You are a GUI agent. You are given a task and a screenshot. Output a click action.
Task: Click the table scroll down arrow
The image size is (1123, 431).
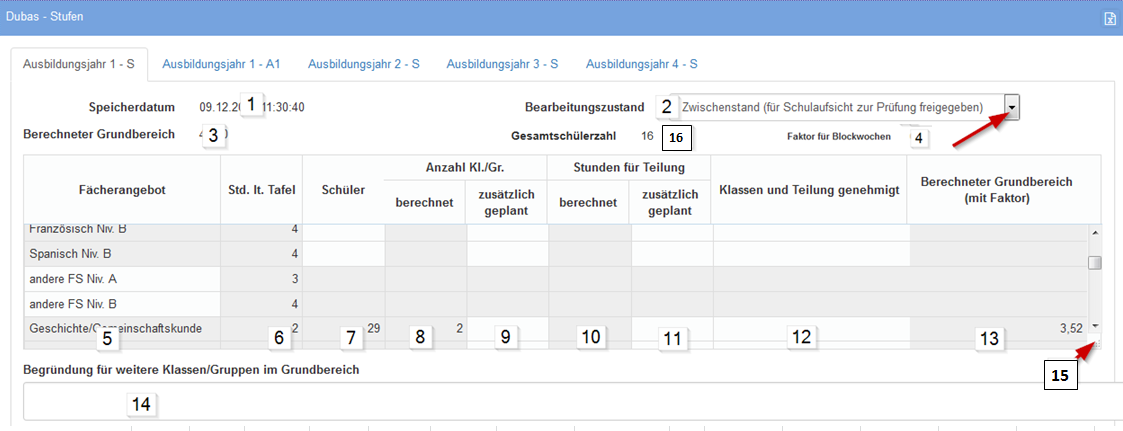[1094, 326]
